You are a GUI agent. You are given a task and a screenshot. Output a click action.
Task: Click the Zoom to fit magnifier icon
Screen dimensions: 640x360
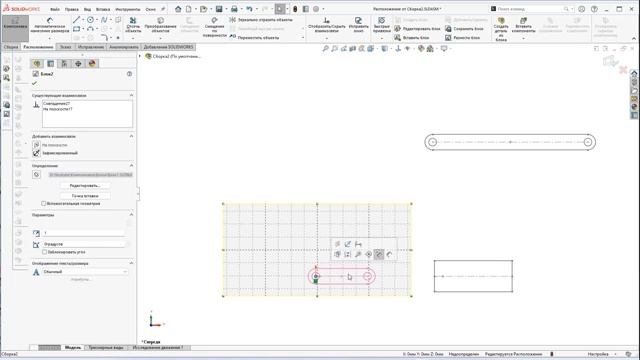point(325,49)
